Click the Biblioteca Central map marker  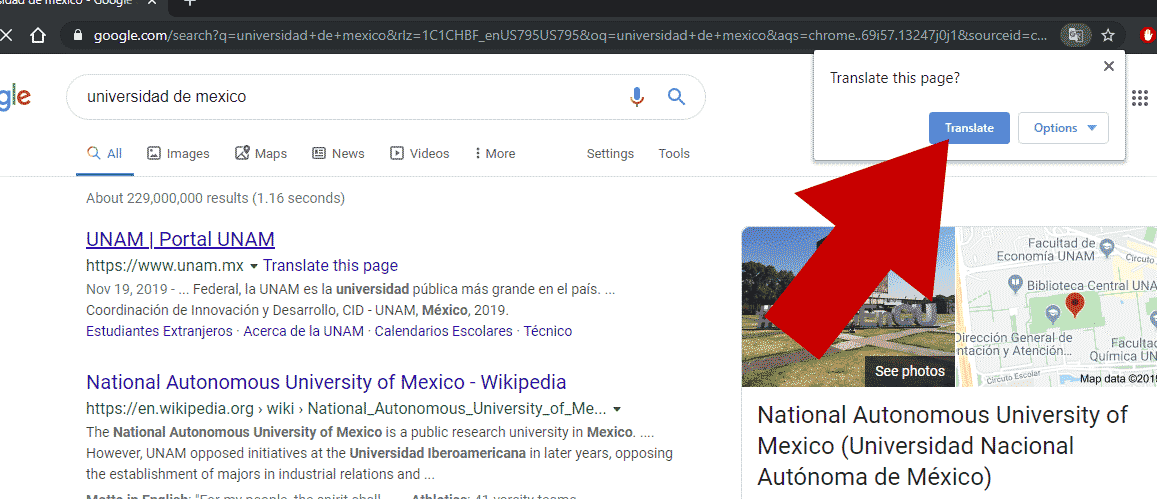(1015, 283)
